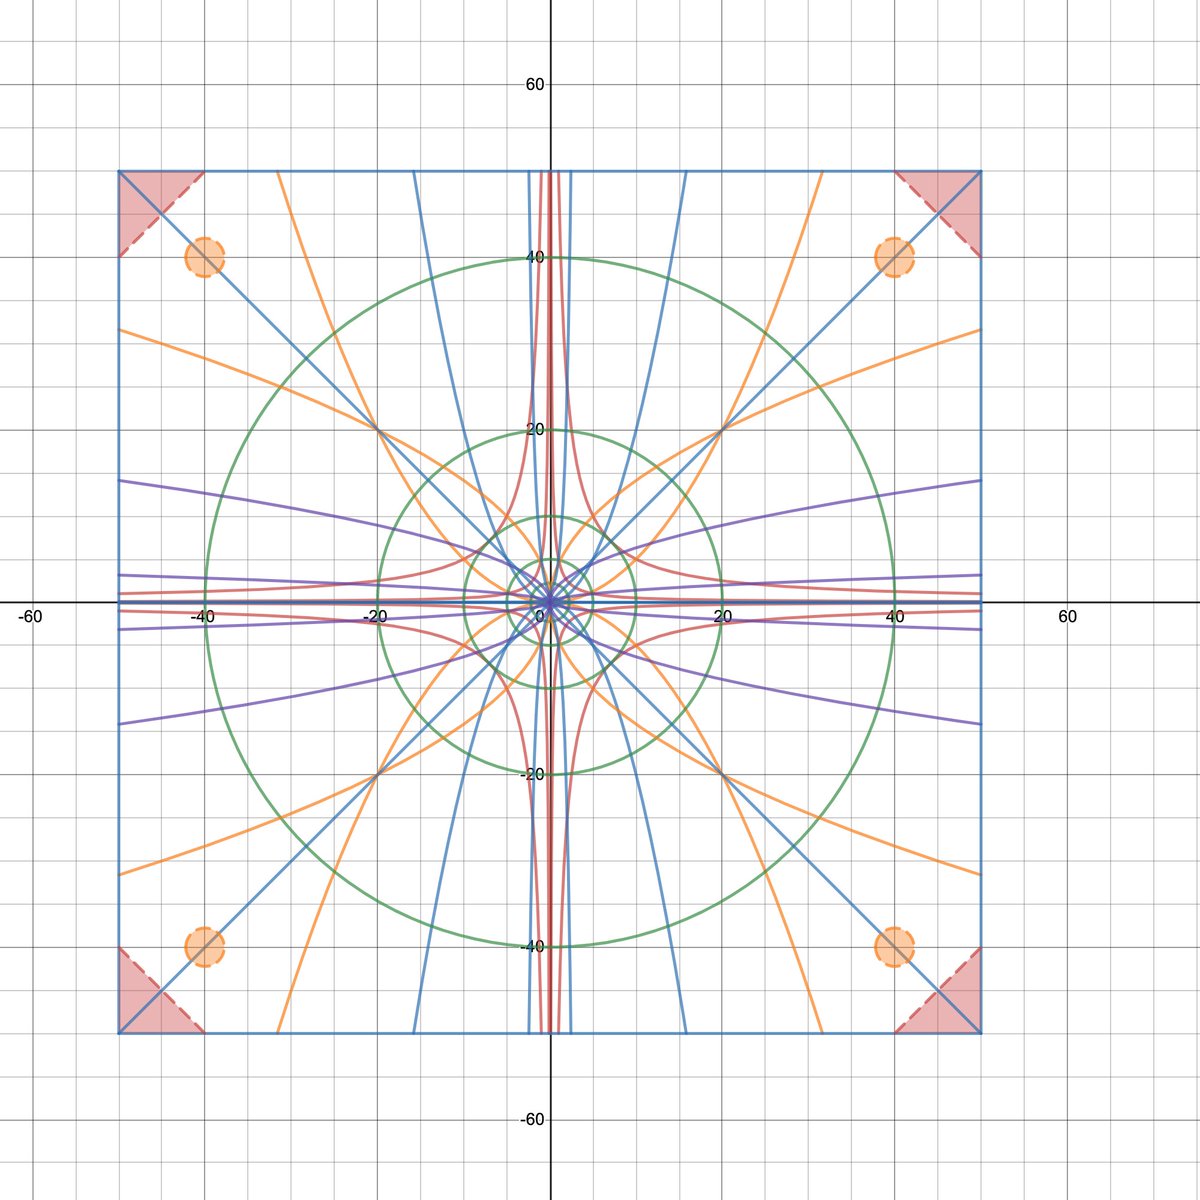
Task: Click the orange dashed circle in the lower-right corner
Action: click(x=894, y=947)
